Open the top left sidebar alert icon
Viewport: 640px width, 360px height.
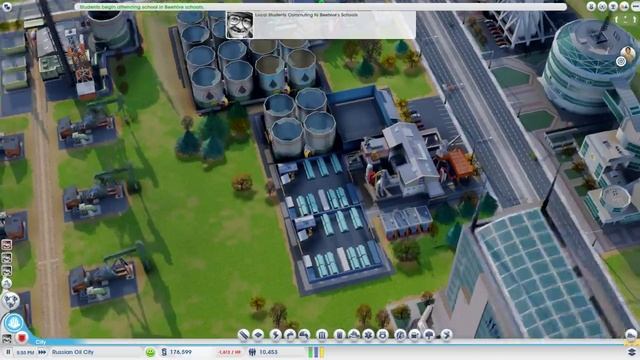(x=7, y=245)
